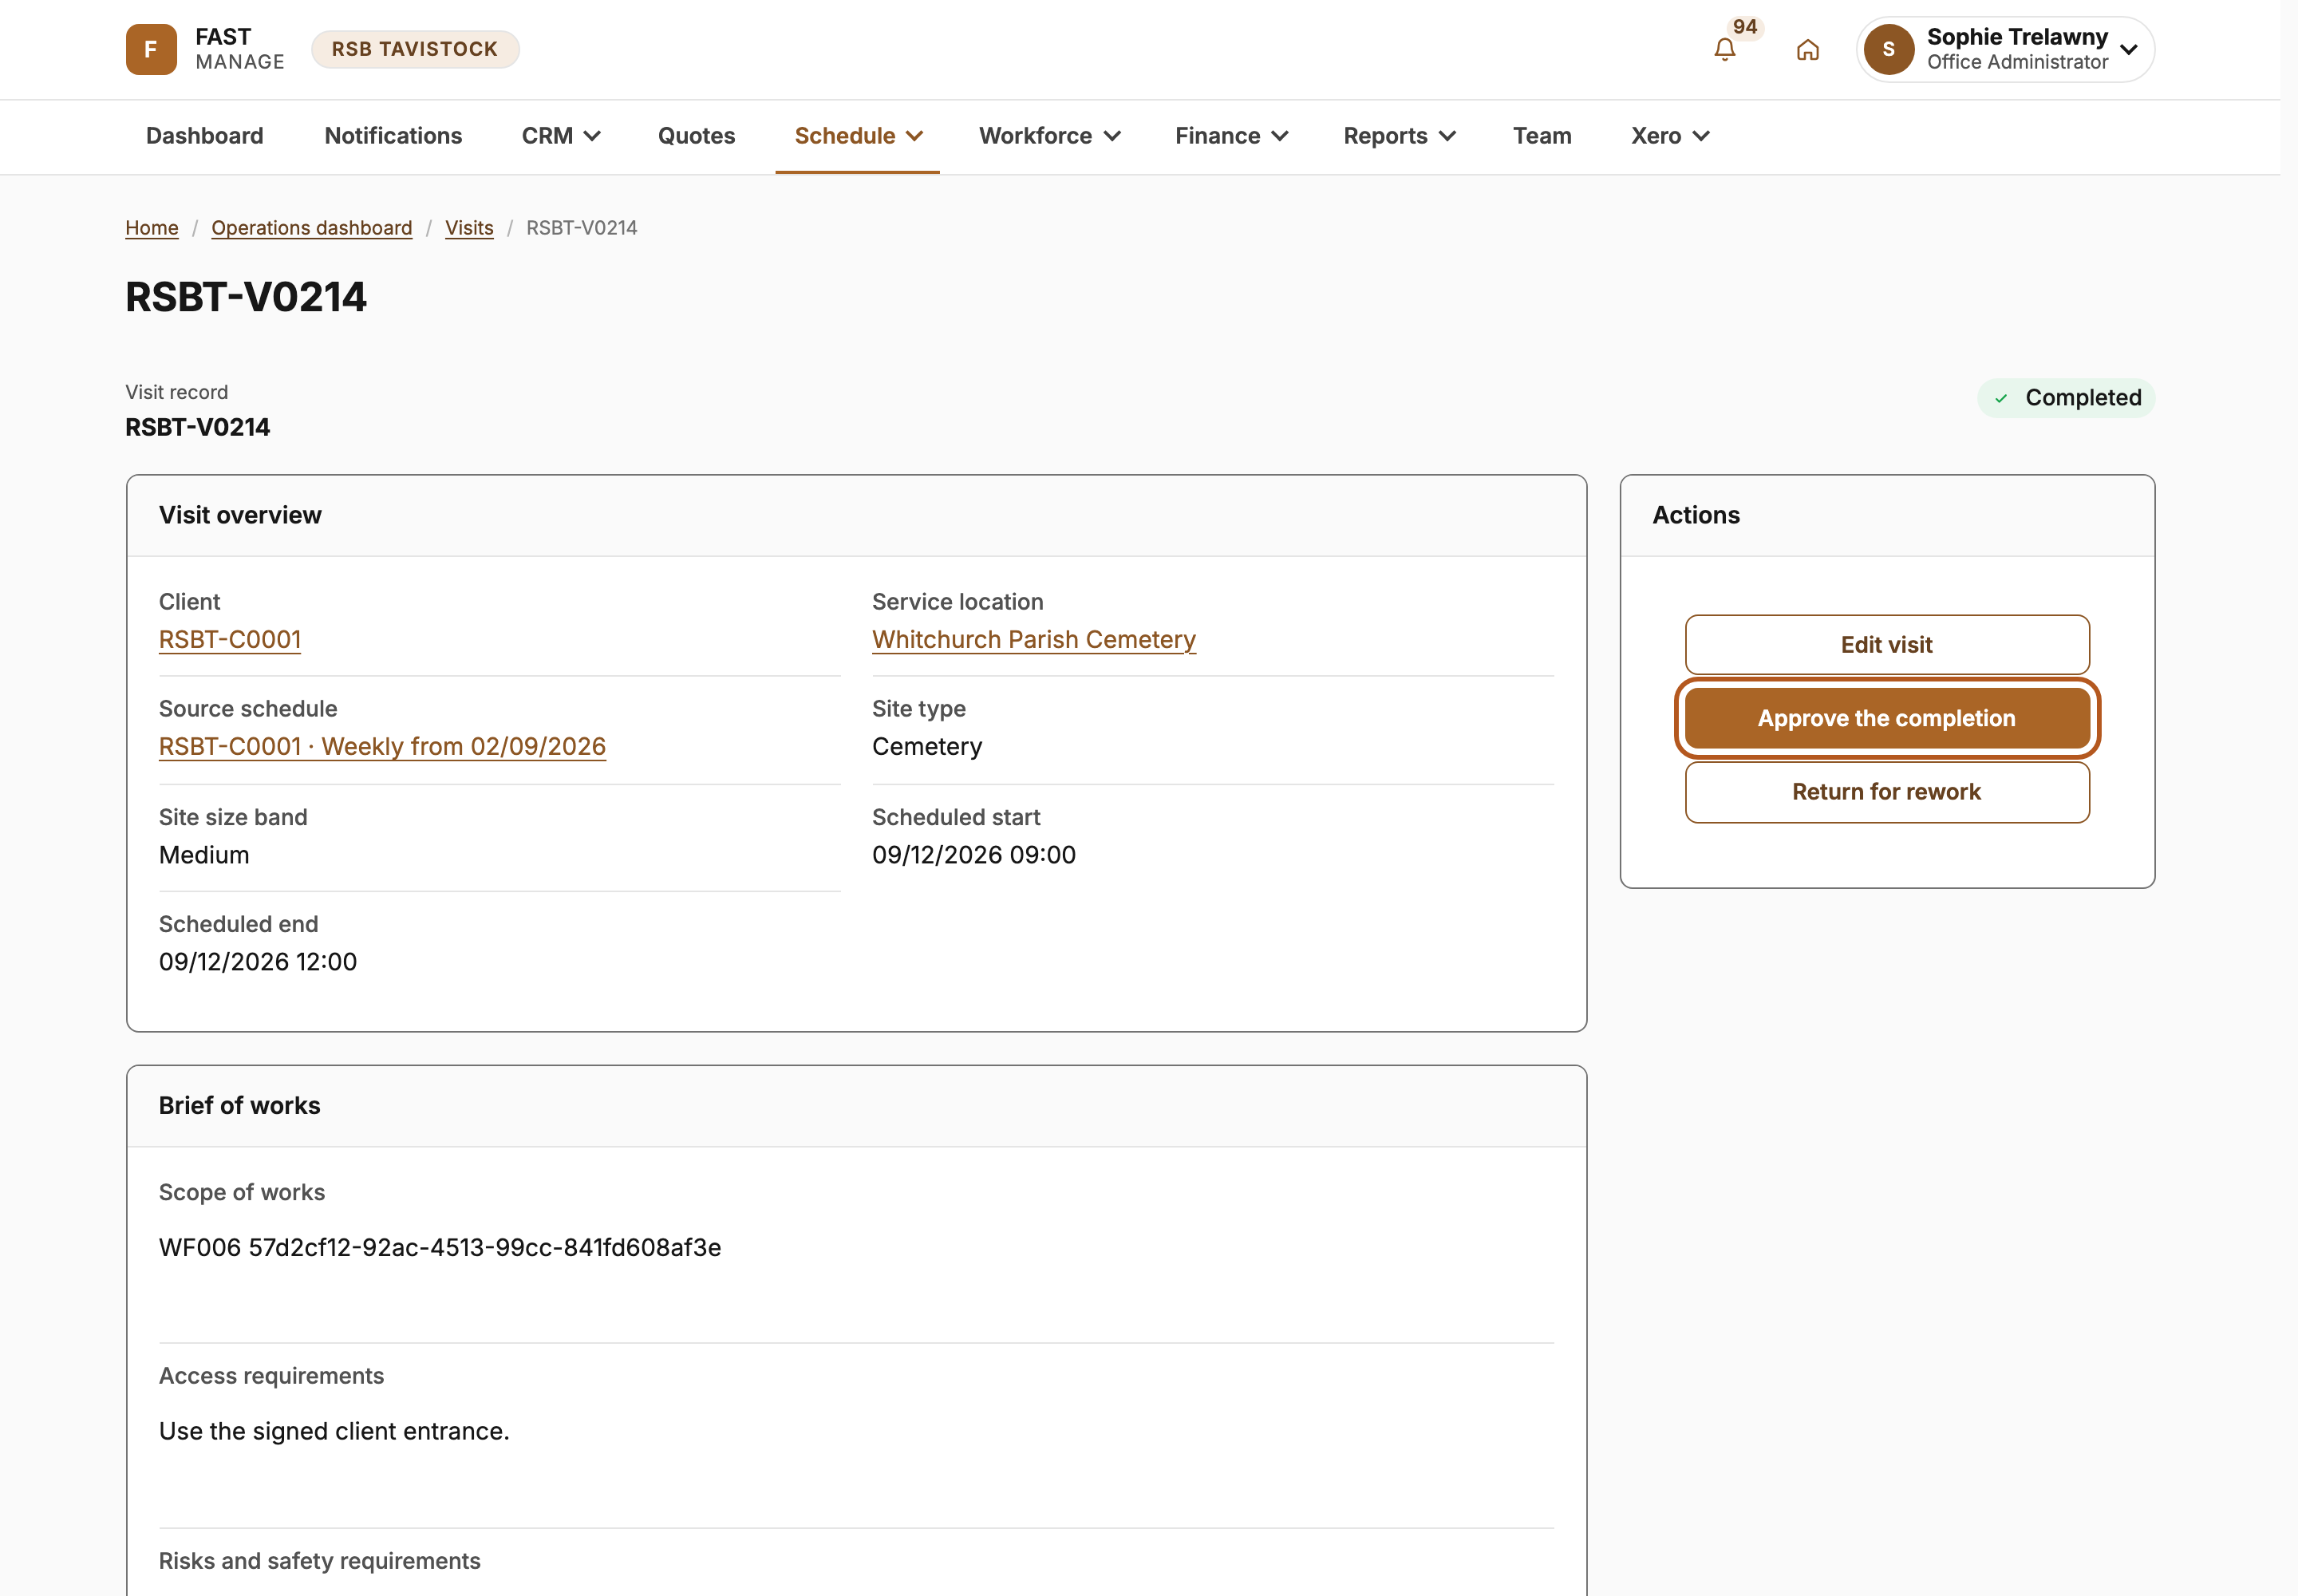This screenshot has width=2298, height=1596.
Task: Open the Weekly from 02/09/2026 schedule link
Action: pos(382,747)
